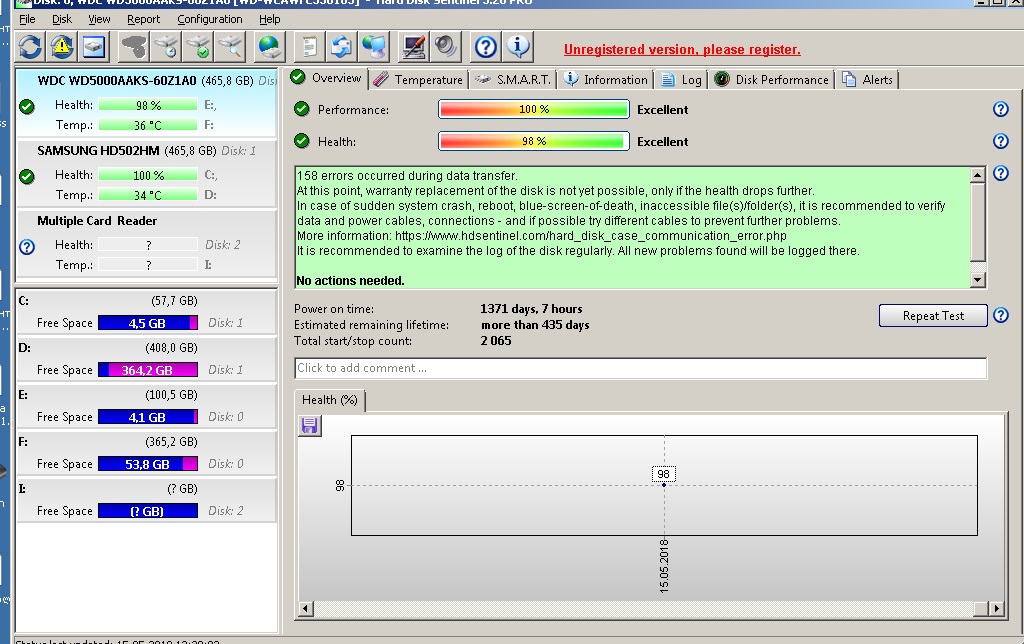Image resolution: width=1024 pixels, height=644 pixels.
Task: Save the health graph using floppy icon
Action: pos(310,426)
